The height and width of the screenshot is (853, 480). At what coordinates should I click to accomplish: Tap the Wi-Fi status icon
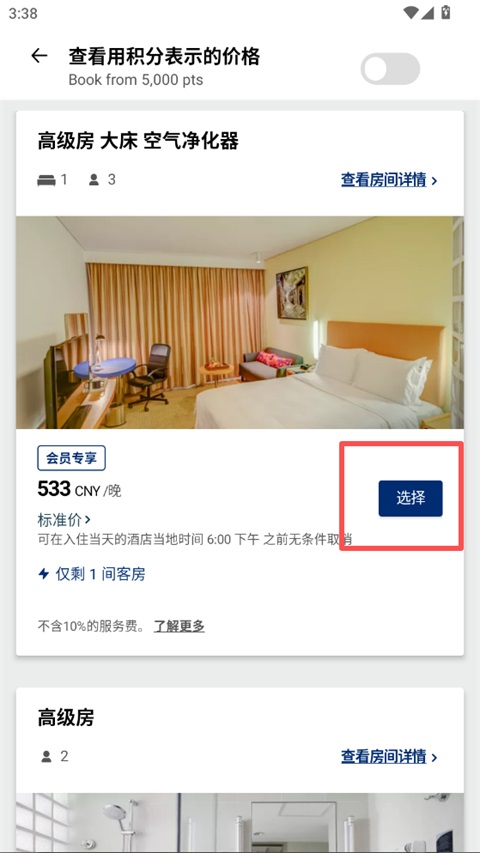coord(411,13)
